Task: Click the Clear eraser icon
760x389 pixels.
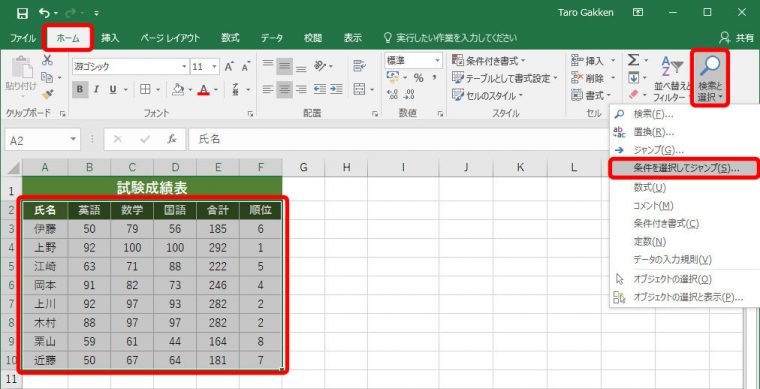Action: 633,93
